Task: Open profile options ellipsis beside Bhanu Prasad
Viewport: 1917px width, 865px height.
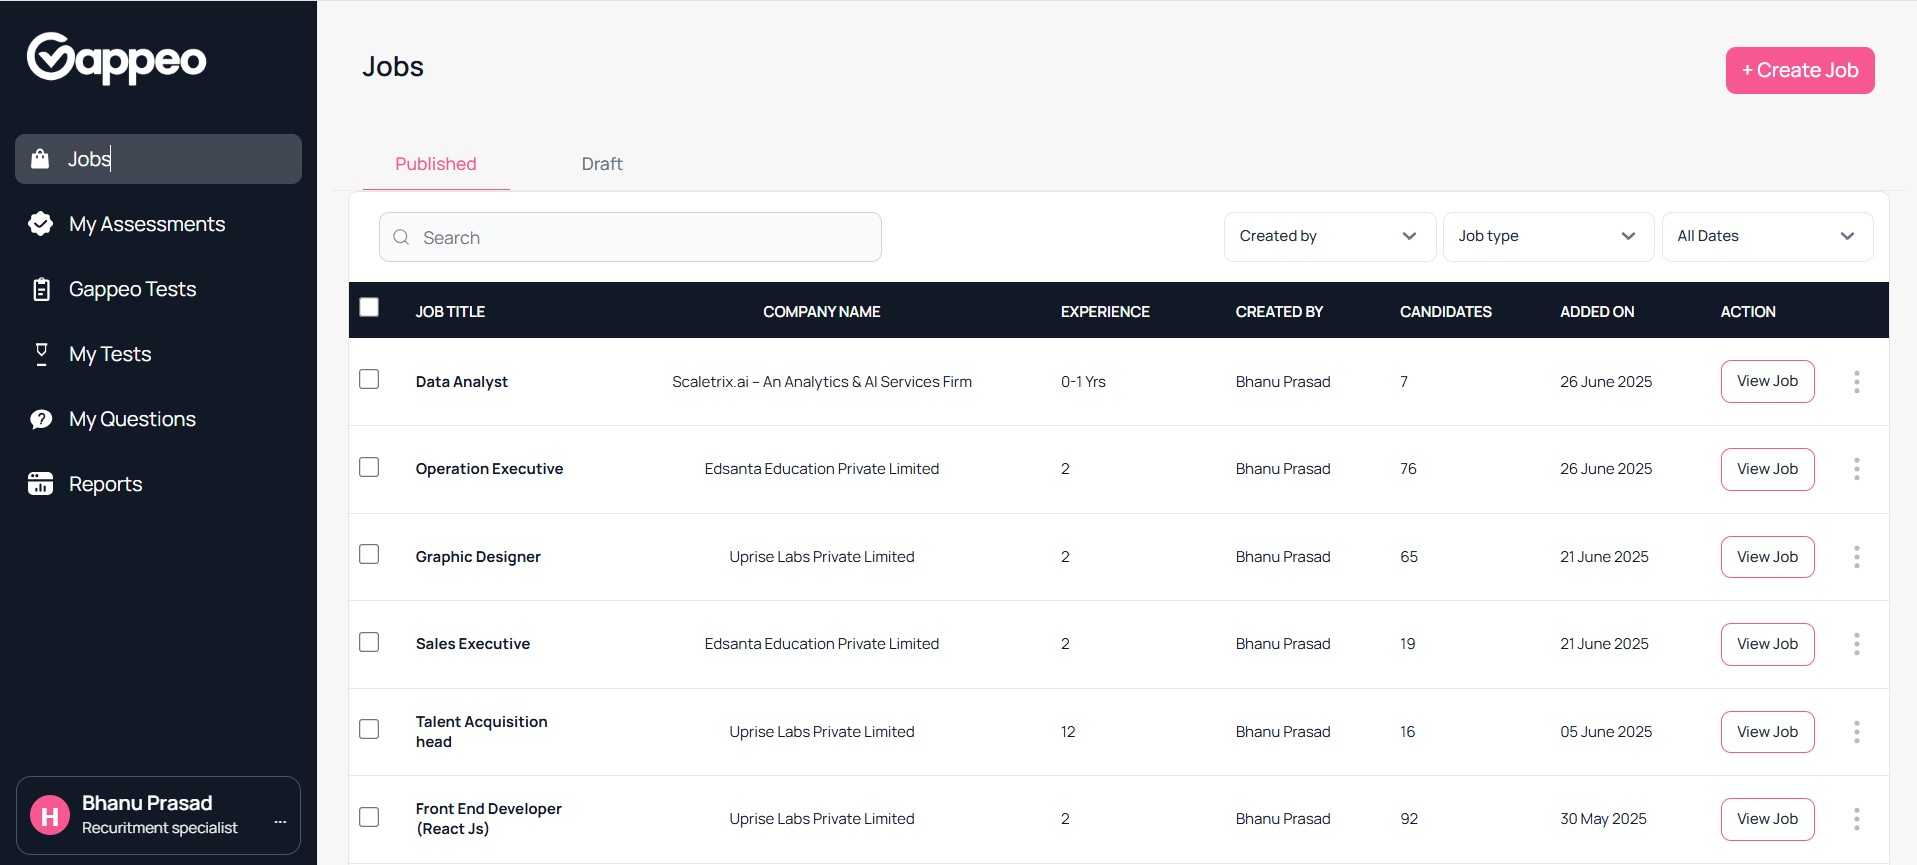Action: (280, 821)
